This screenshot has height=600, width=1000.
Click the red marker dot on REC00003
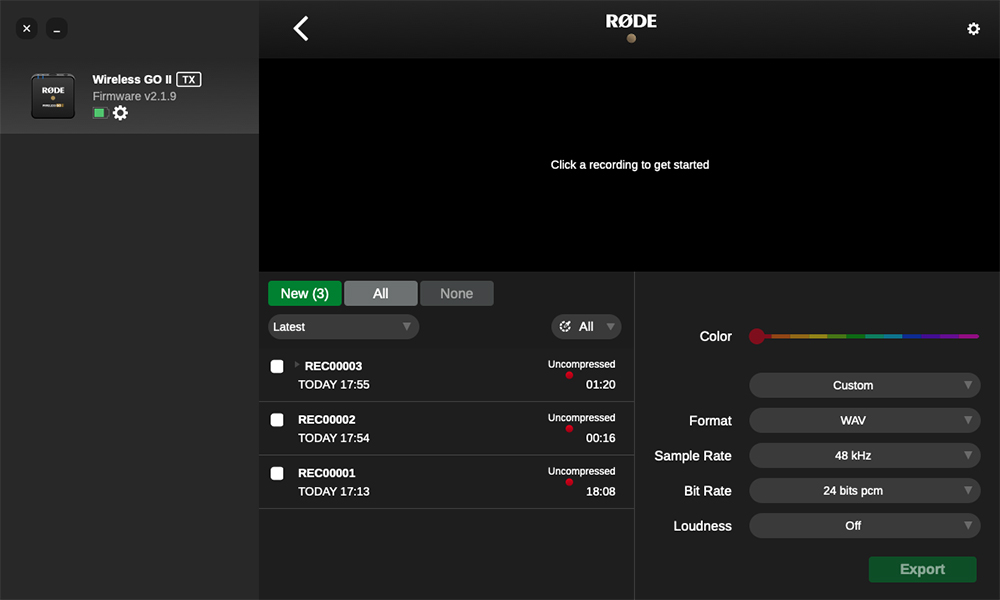click(x=569, y=375)
